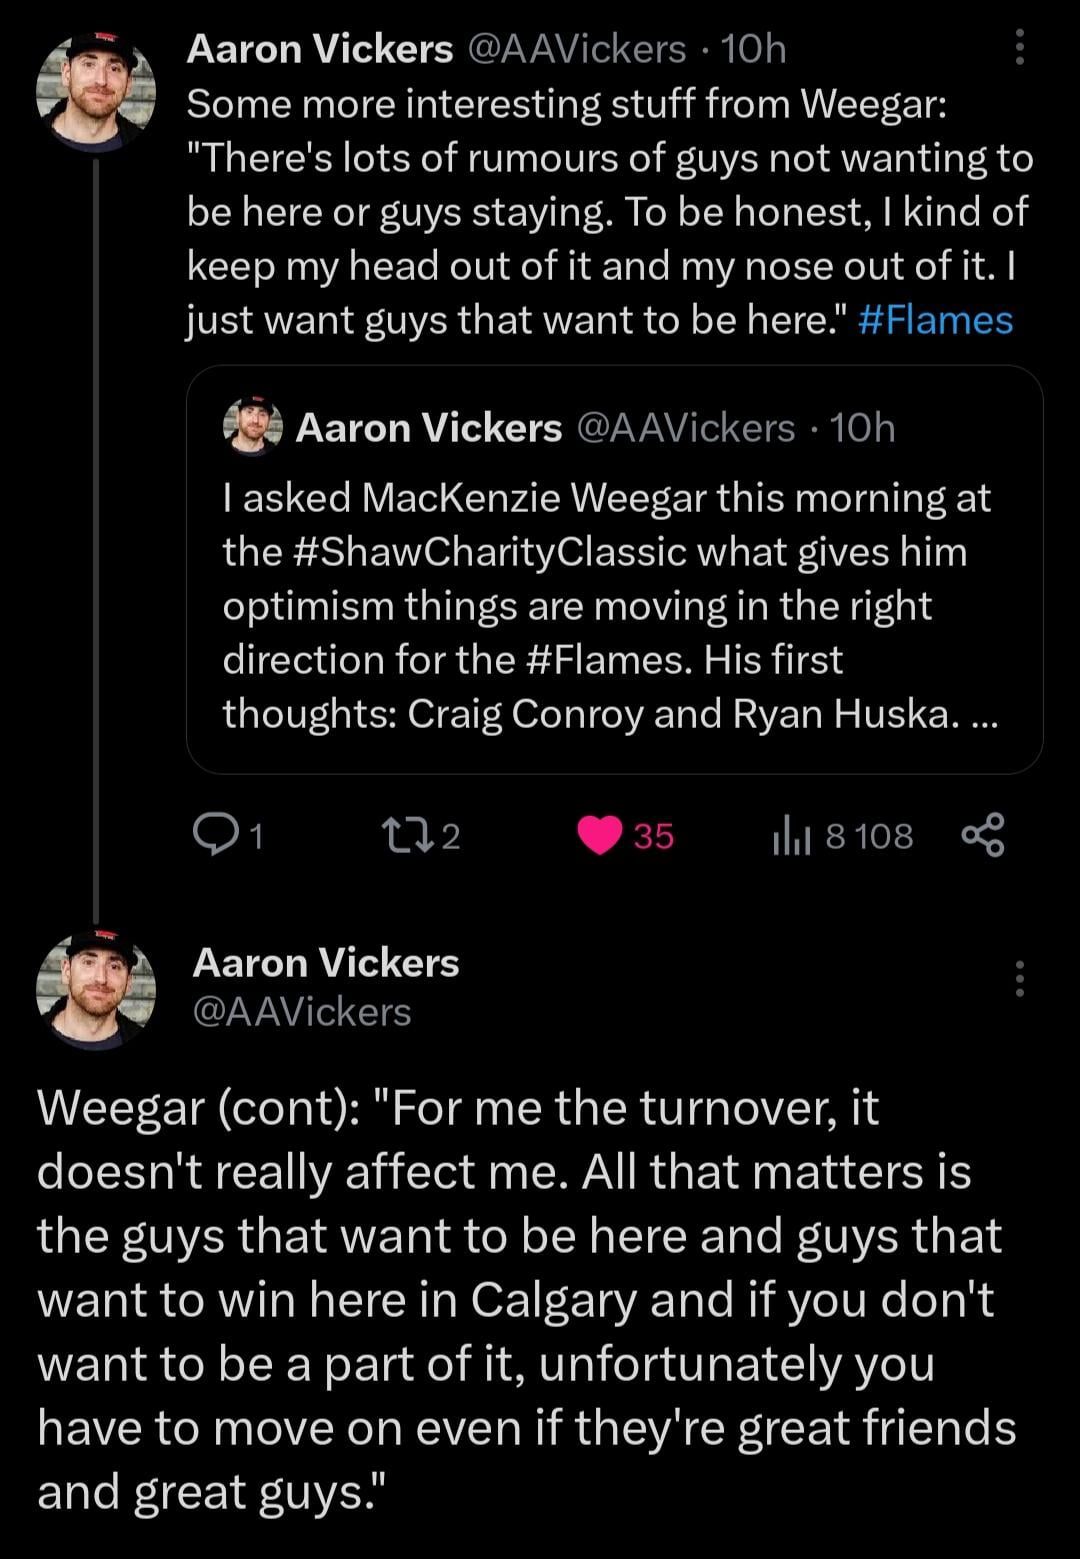Click the 10h timestamp on the top tweet

(753, 48)
